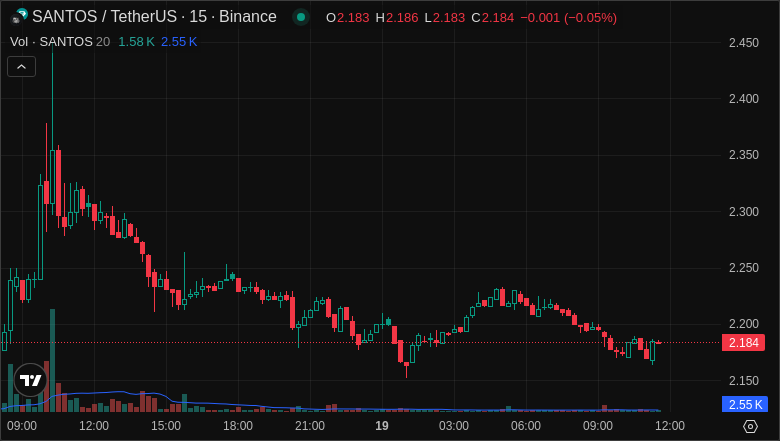
Task: Click the 2.450 price axis label
Action: click(744, 43)
